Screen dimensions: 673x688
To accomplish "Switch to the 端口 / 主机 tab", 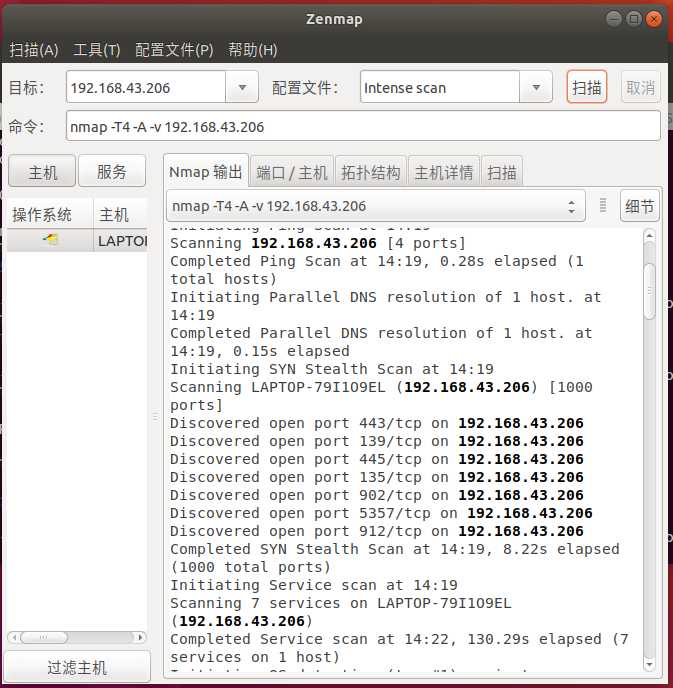I will click(292, 172).
